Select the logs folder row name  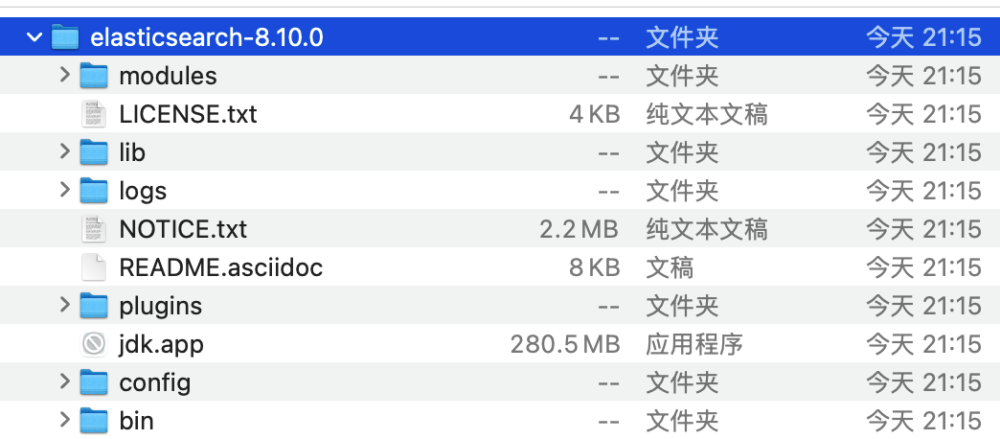coord(142,190)
